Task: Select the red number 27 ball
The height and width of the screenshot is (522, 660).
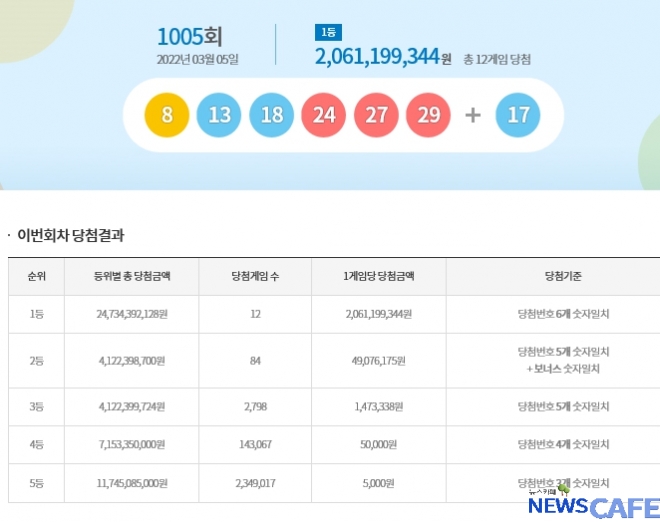Action: (377, 115)
